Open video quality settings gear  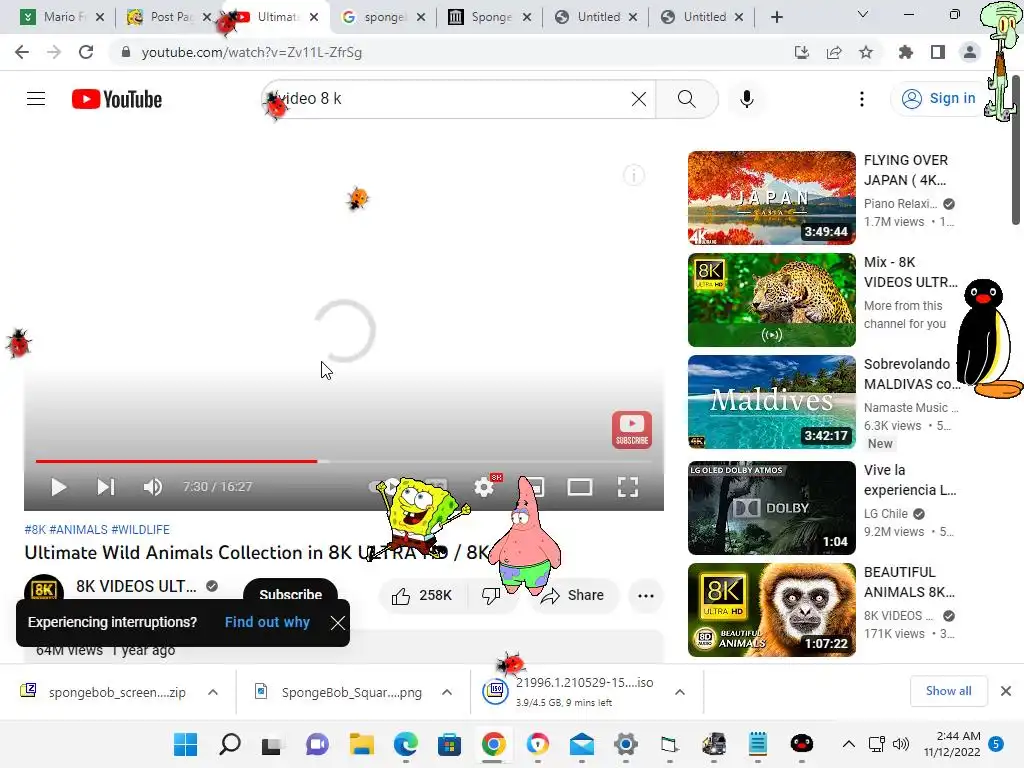coord(484,487)
